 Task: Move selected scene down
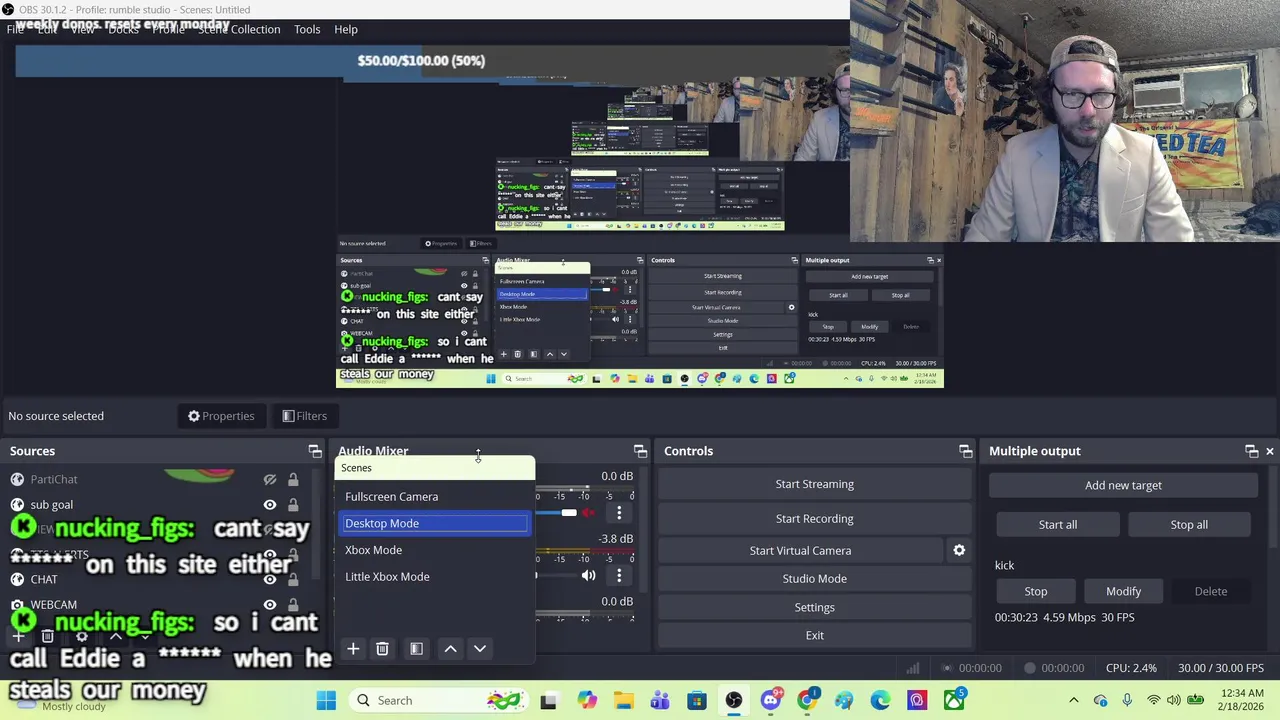(480, 649)
